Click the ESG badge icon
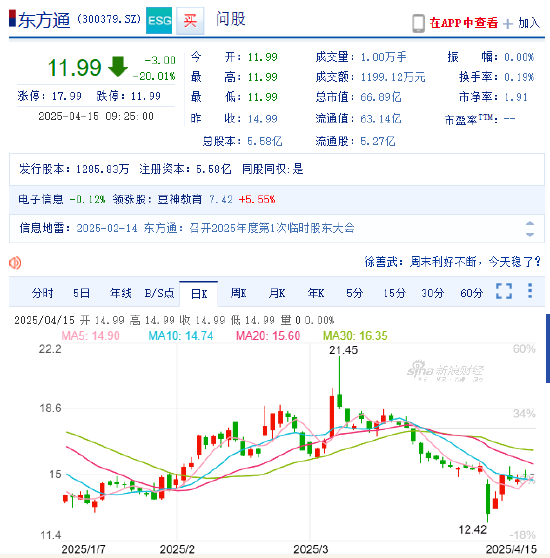Viewport: 550px width, 558px height. [159, 20]
